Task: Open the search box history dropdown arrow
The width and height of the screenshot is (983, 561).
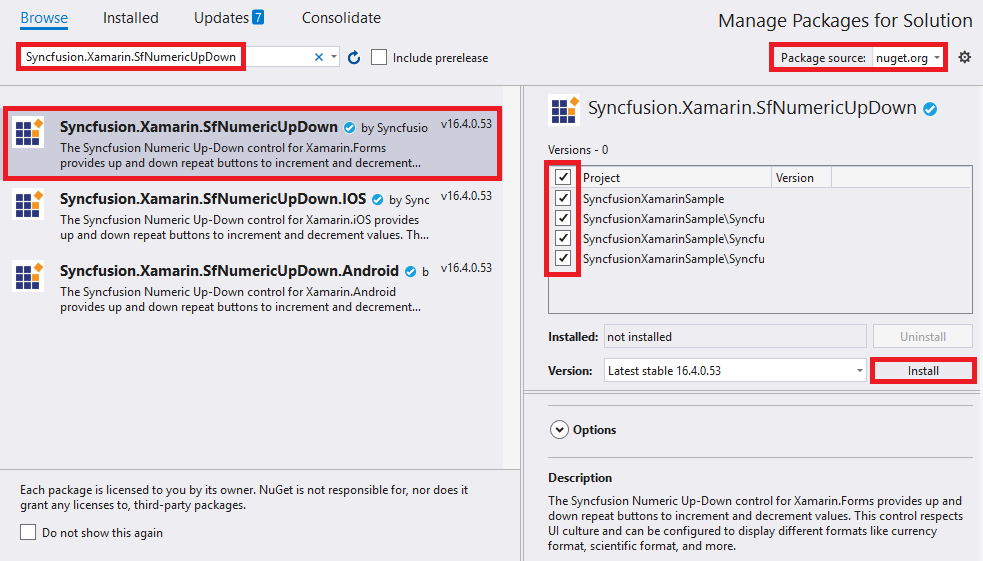Action: click(x=334, y=58)
